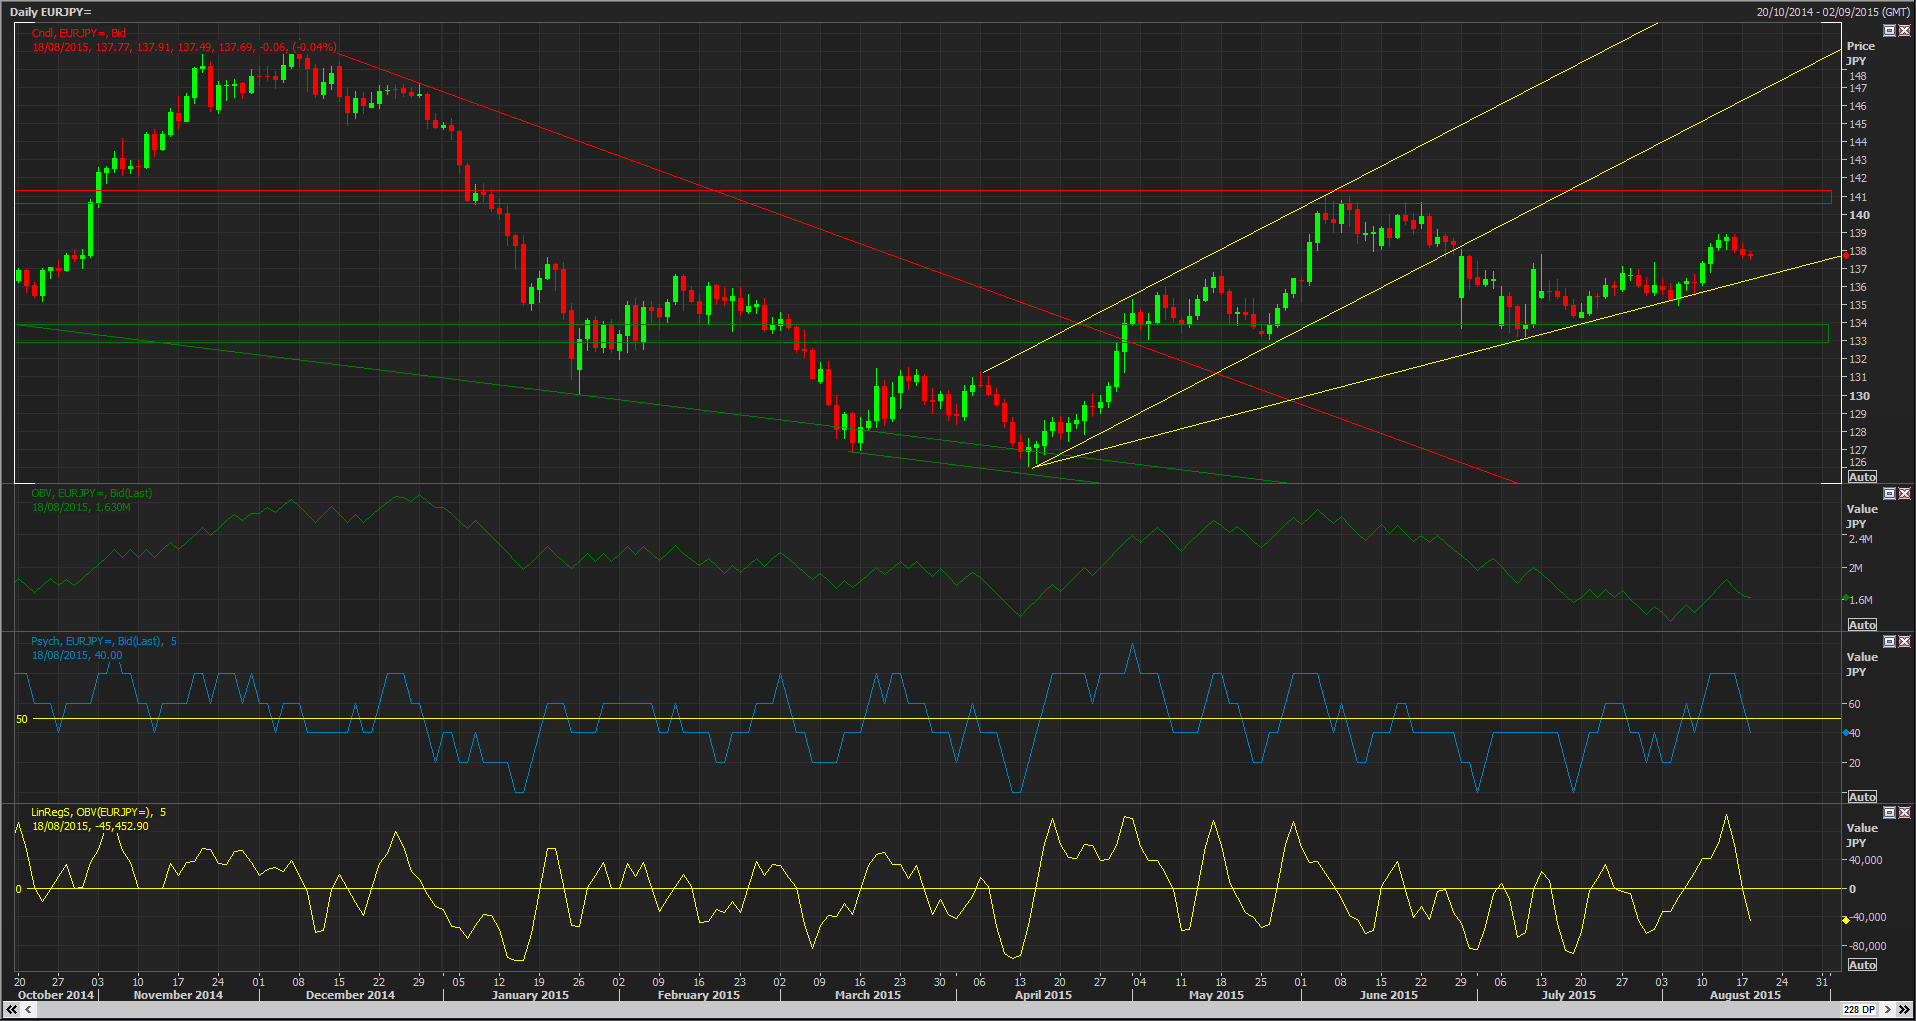This screenshot has width=1916, height=1021.
Task: Click March 2015 on the time axis
Action: click(x=868, y=995)
